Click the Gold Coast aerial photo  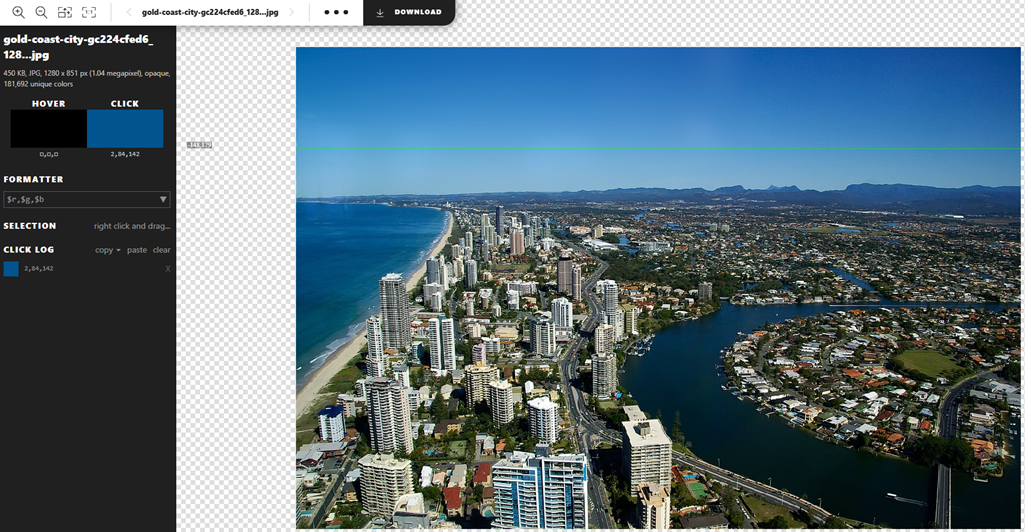click(x=658, y=288)
